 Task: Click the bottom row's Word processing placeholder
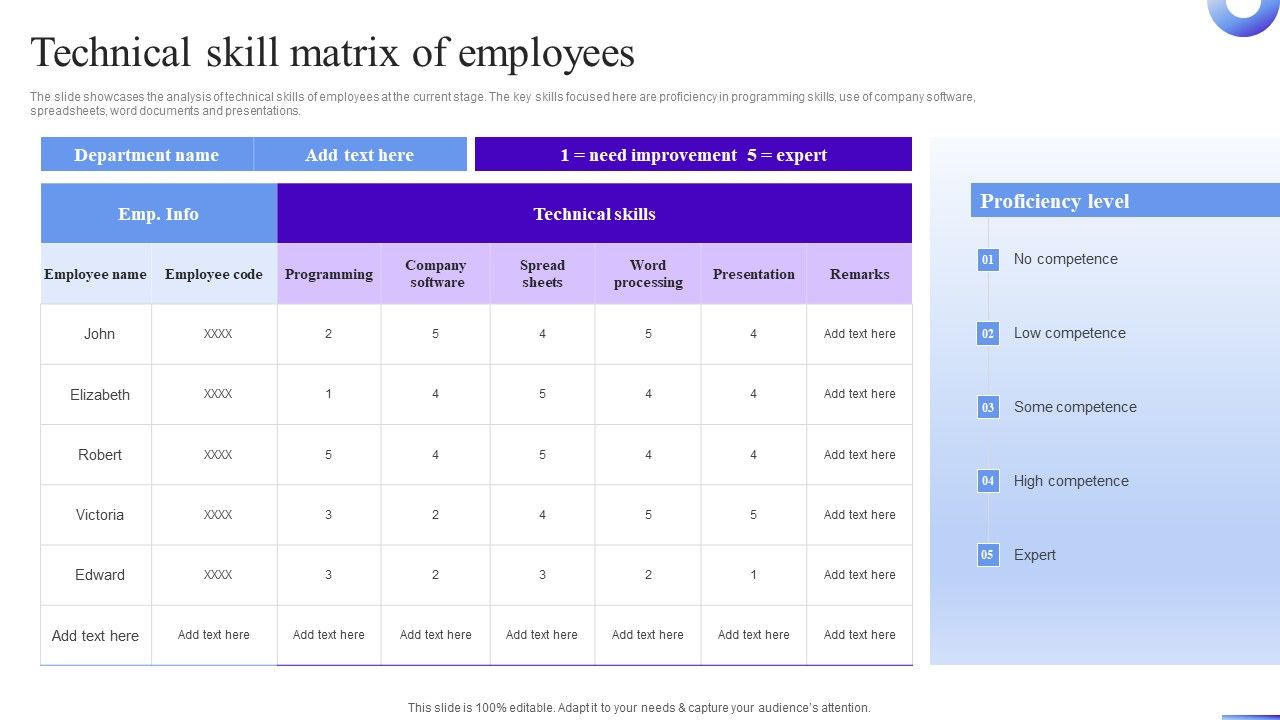click(x=648, y=635)
